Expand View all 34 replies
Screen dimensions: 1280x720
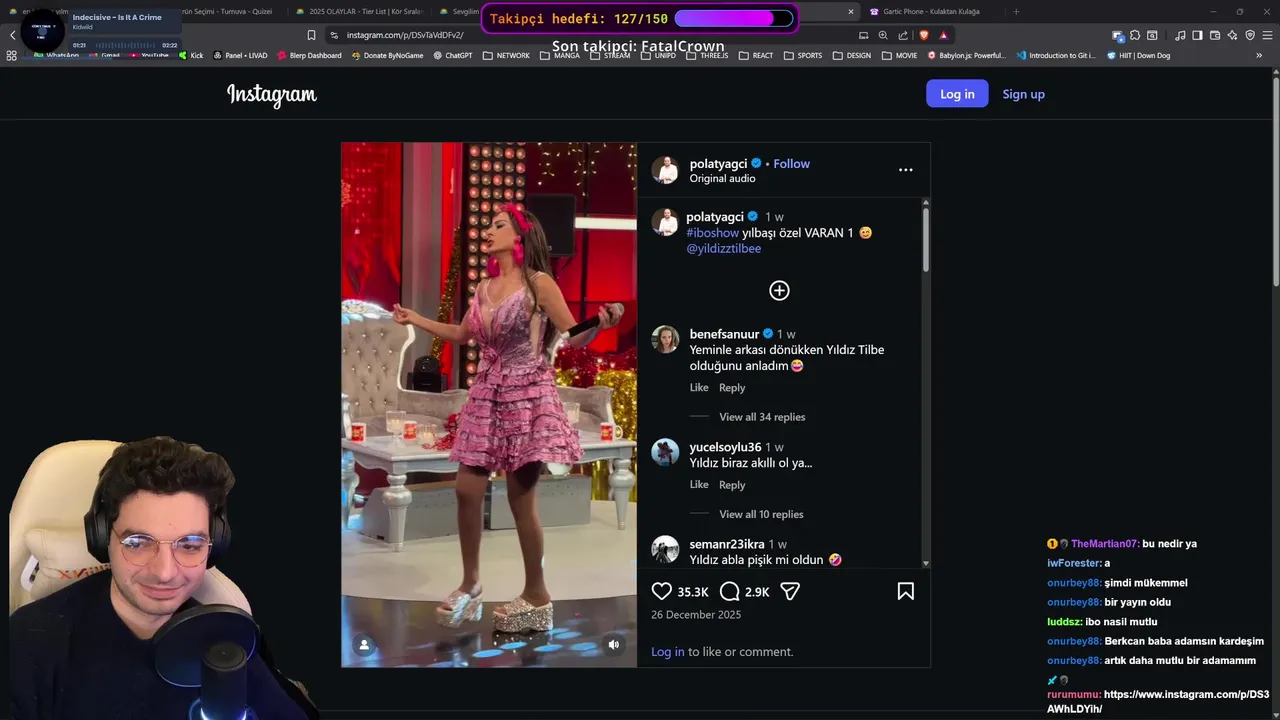(762, 417)
